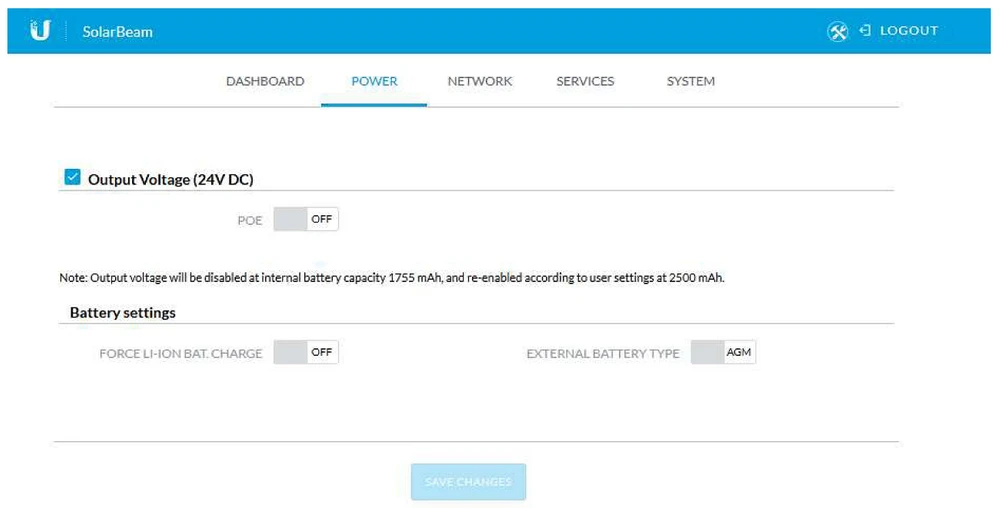Open the System tab

pyautogui.click(x=690, y=81)
